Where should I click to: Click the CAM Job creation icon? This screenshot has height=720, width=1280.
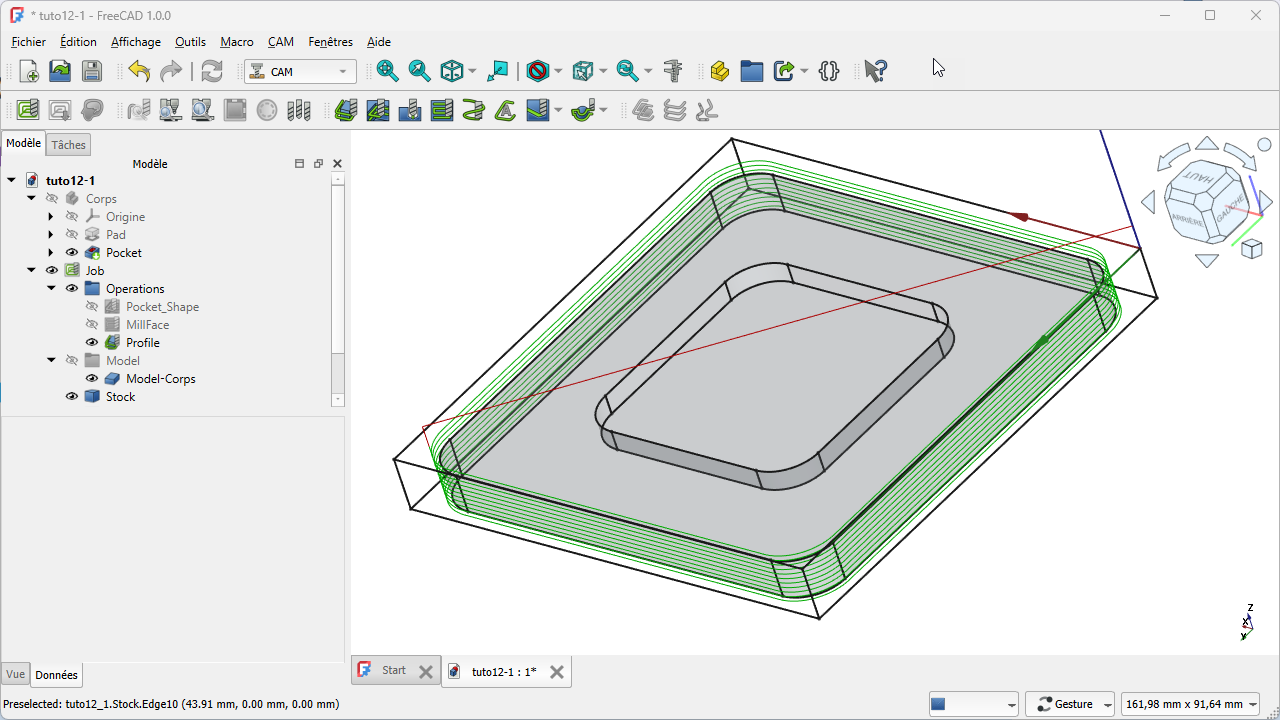[x=28, y=110]
